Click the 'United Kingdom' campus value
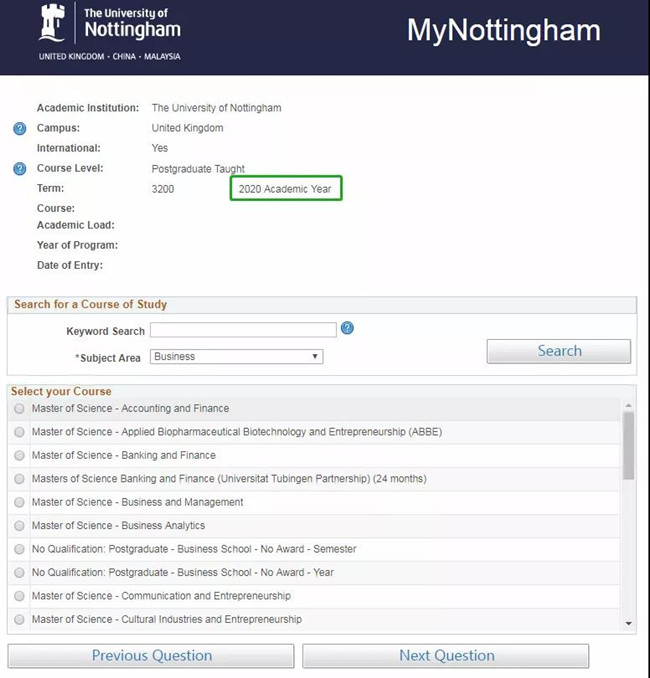 click(187, 128)
